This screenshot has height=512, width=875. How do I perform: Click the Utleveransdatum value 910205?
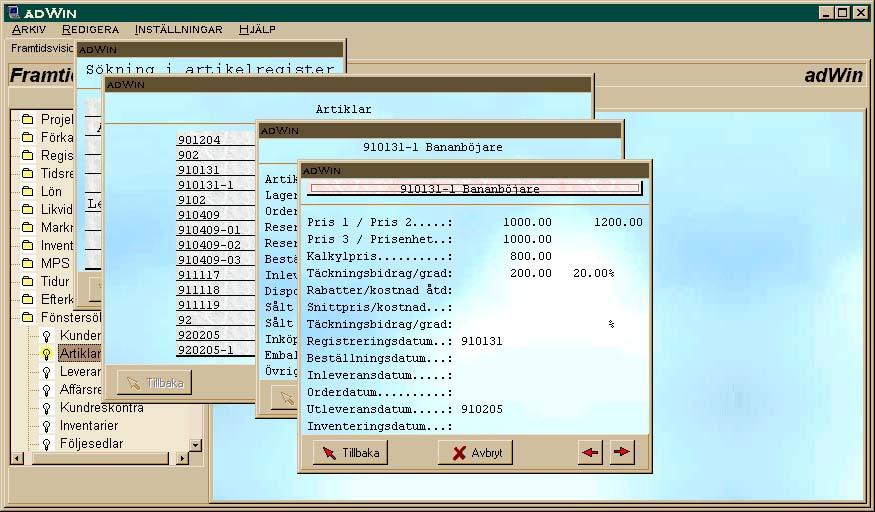tap(482, 409)
